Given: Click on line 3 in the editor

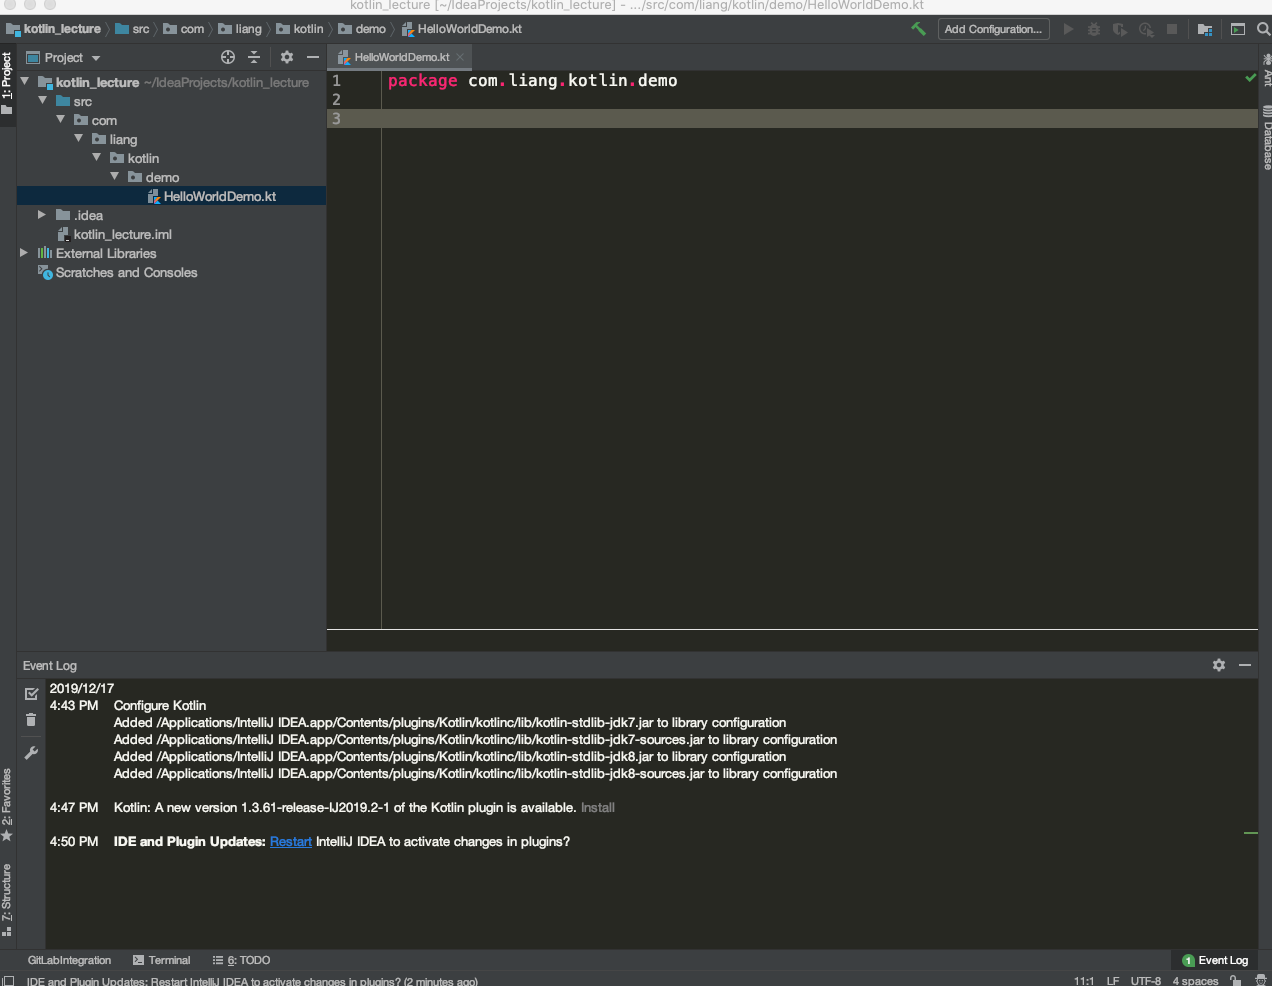Looking at the screenshot, I should [792, 118].
